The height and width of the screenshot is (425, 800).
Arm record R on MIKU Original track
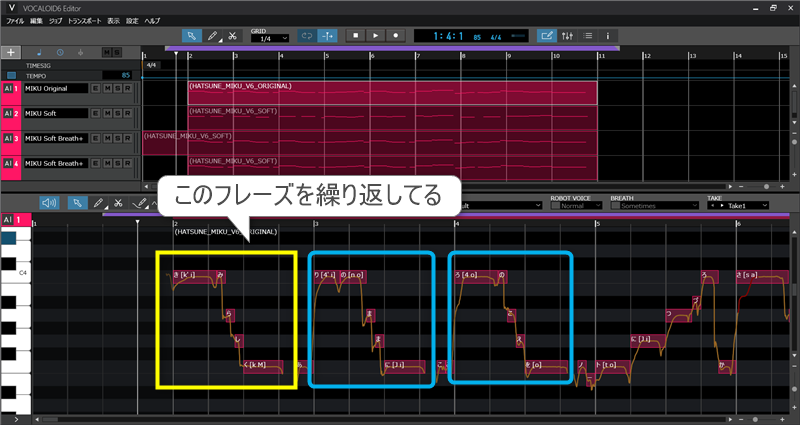click(128, 88)
